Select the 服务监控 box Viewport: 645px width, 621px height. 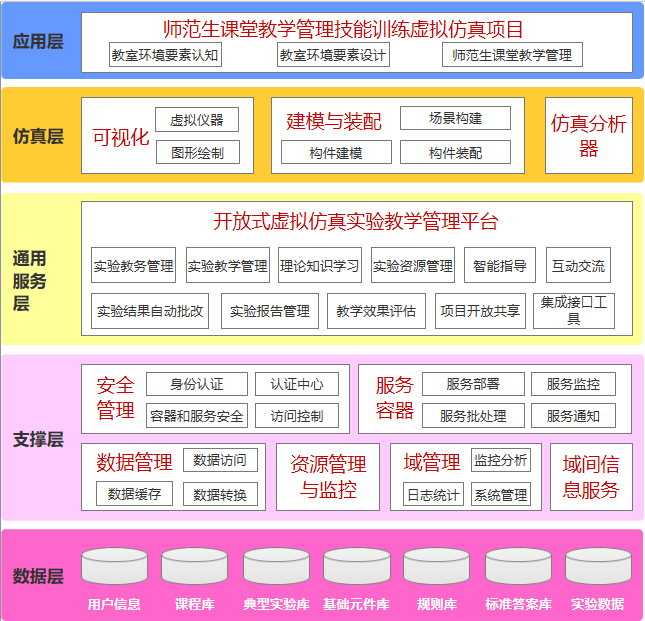(573, 384)
